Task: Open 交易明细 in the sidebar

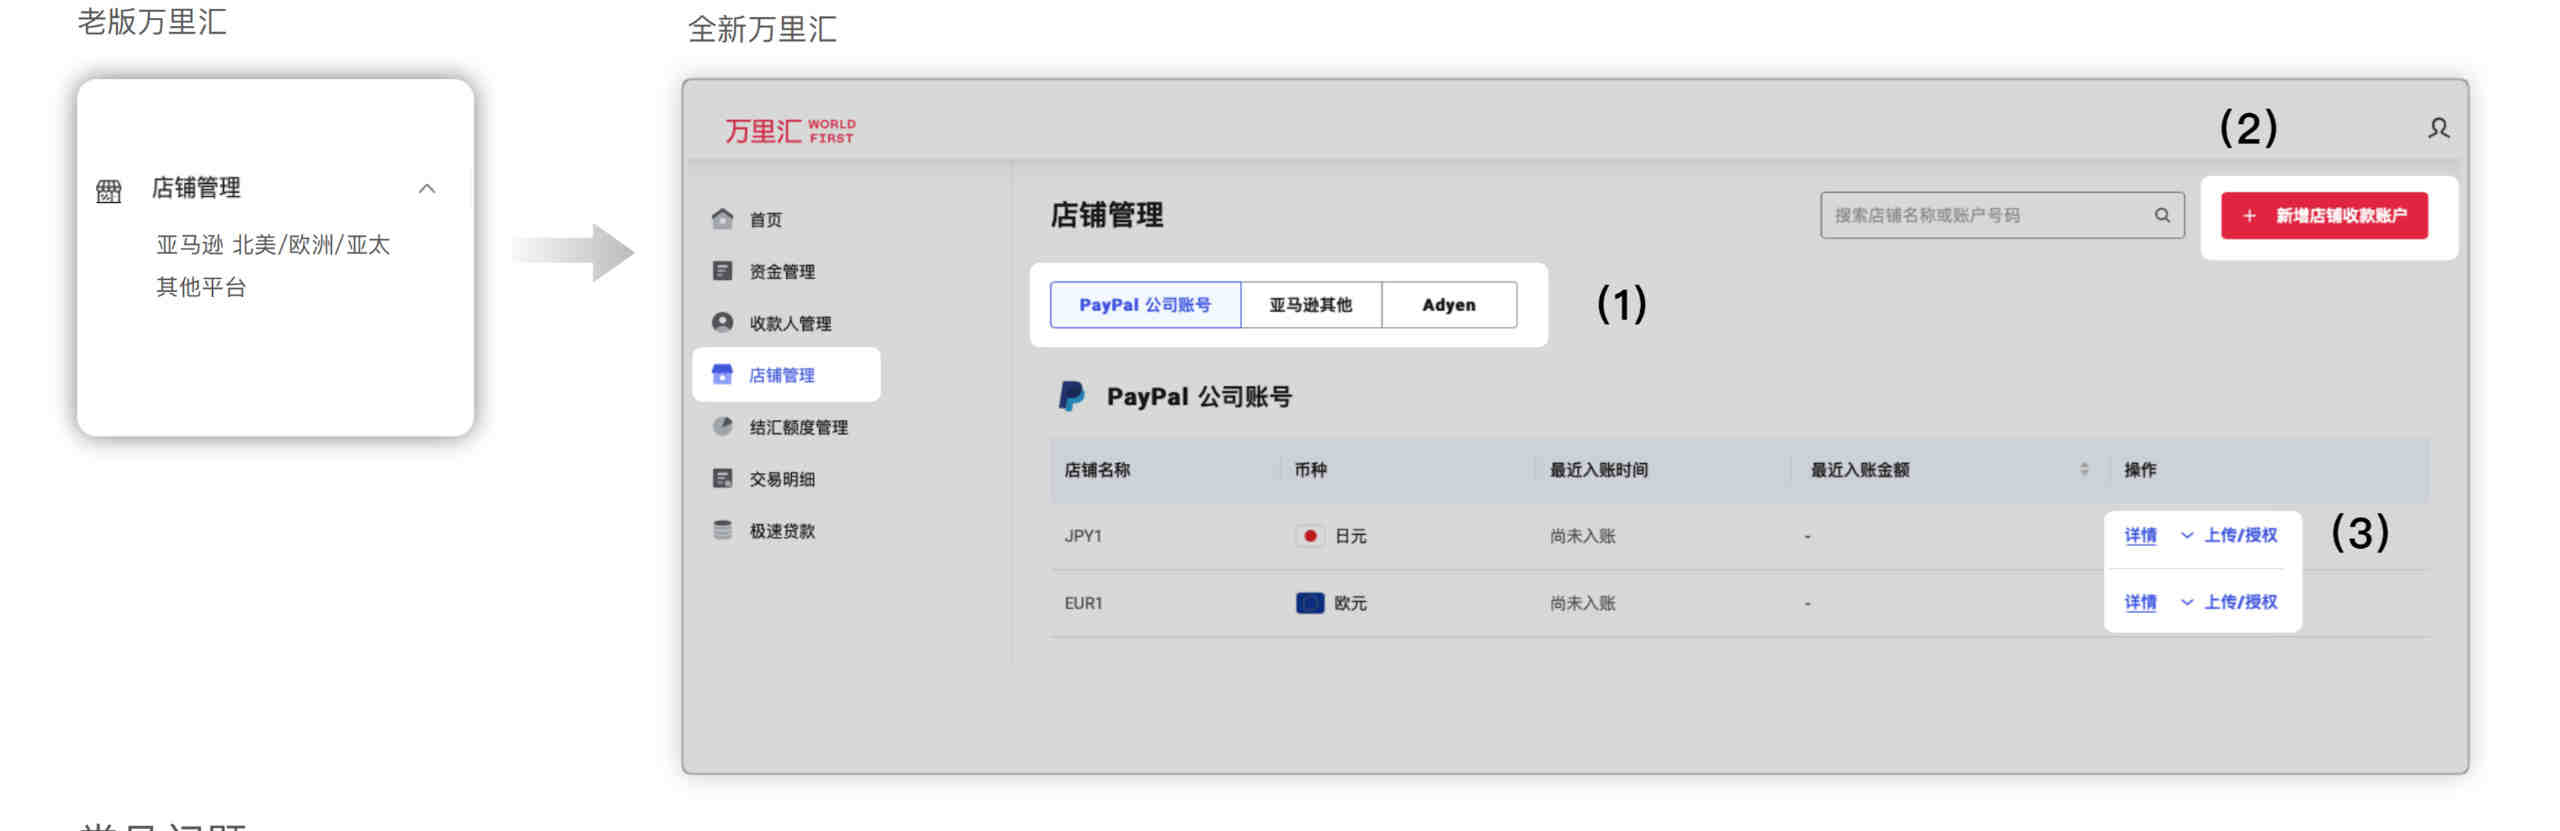Action: [782, 479]
